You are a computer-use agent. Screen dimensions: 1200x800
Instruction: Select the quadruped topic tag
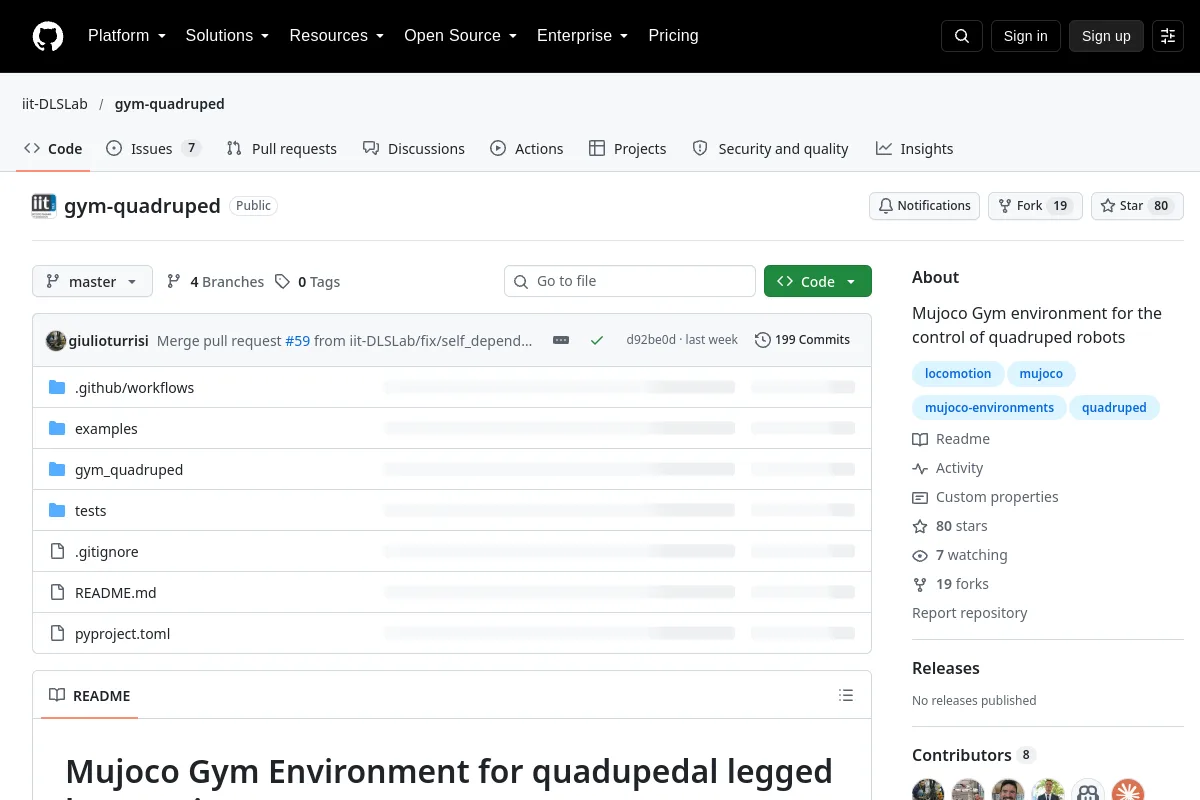[1114, 408]
